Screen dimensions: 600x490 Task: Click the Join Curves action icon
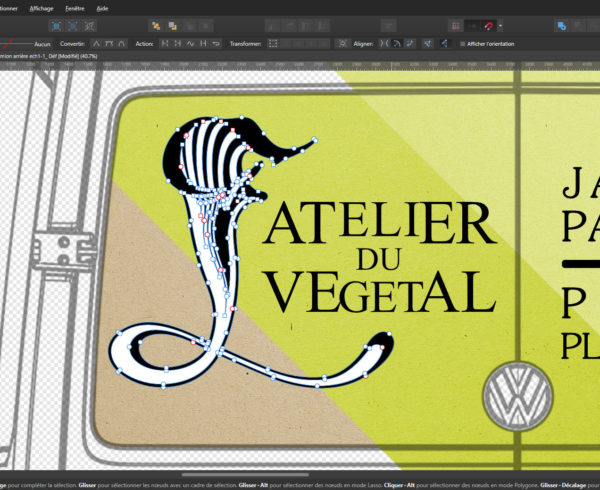(203, 44)
